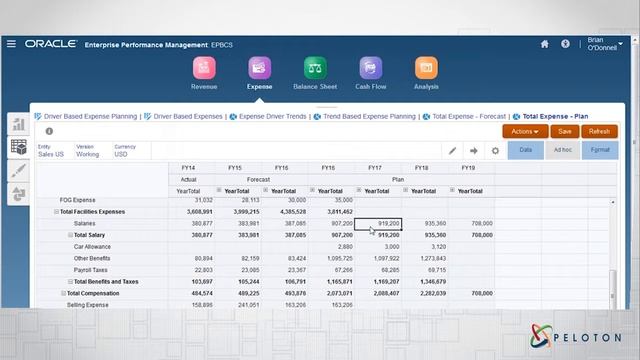This screenshot has width=640, height=360.
Task: Collapse the Total Compensation row
Action: [x=63, y=293]
